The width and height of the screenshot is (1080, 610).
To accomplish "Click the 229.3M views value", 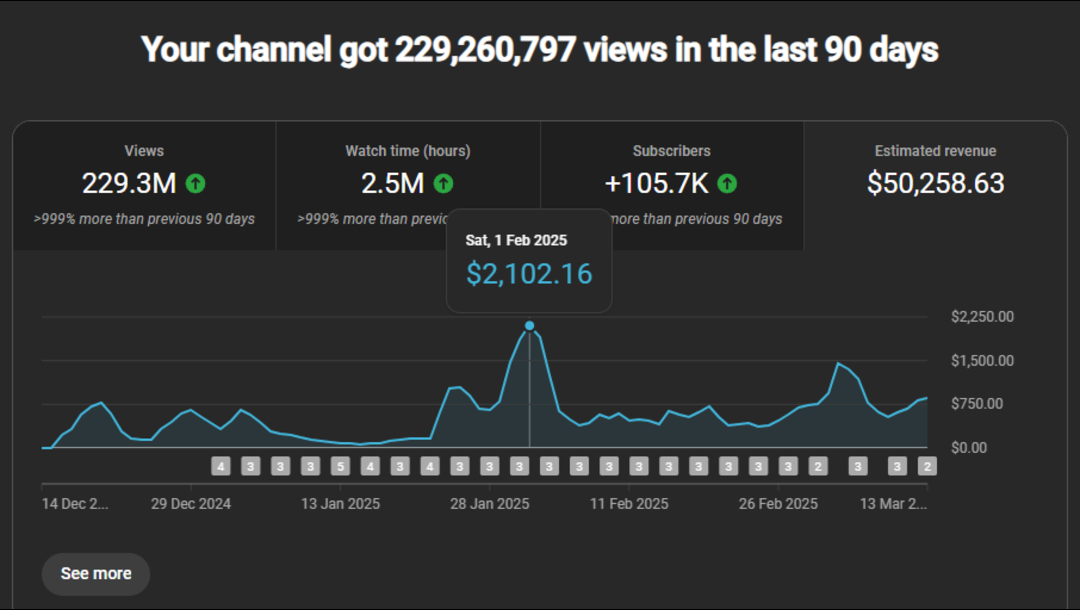I will click(129, 183).
